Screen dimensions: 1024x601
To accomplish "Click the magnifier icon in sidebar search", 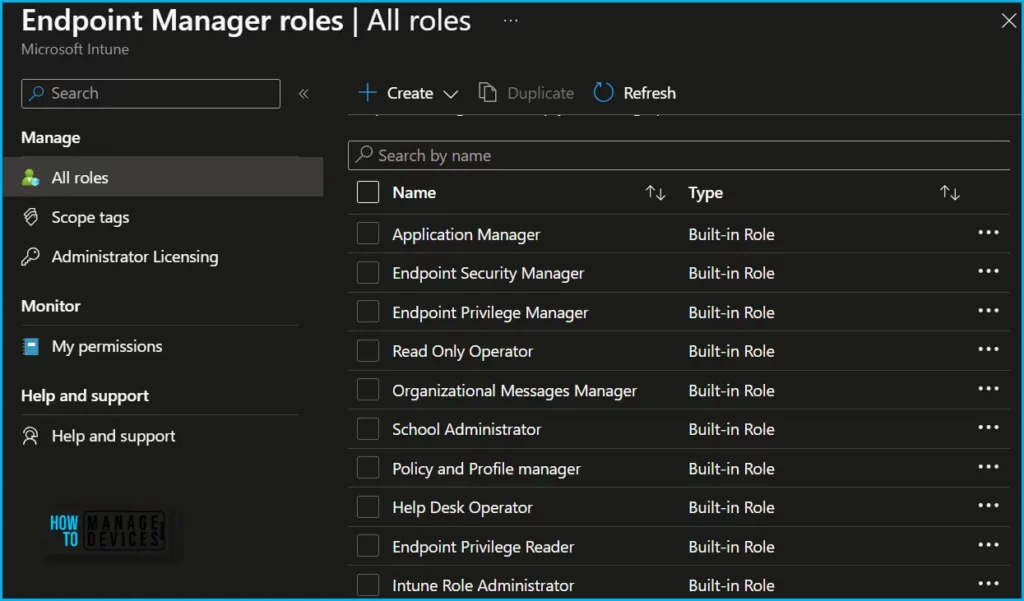I will click(x=37, y=93).
